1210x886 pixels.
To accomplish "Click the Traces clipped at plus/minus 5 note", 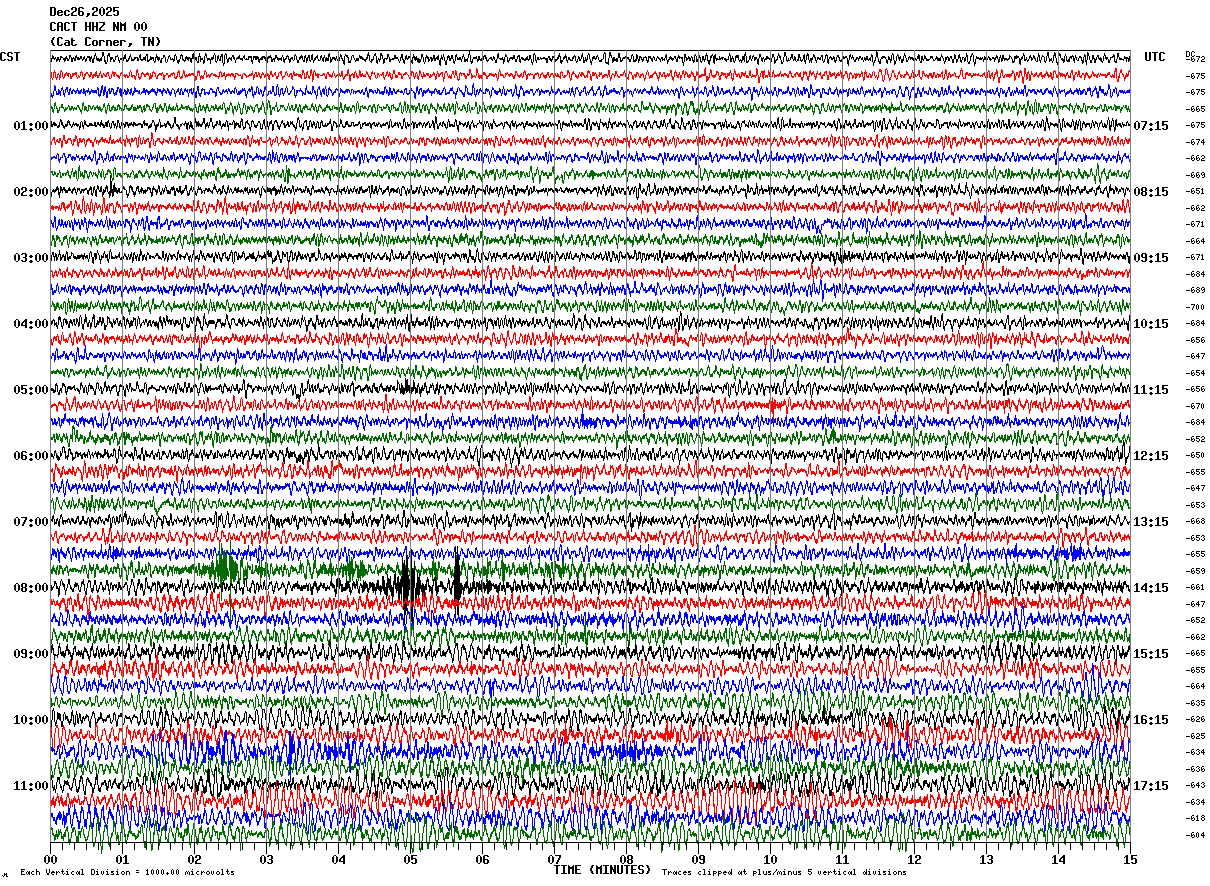I will tap(784, 872).
